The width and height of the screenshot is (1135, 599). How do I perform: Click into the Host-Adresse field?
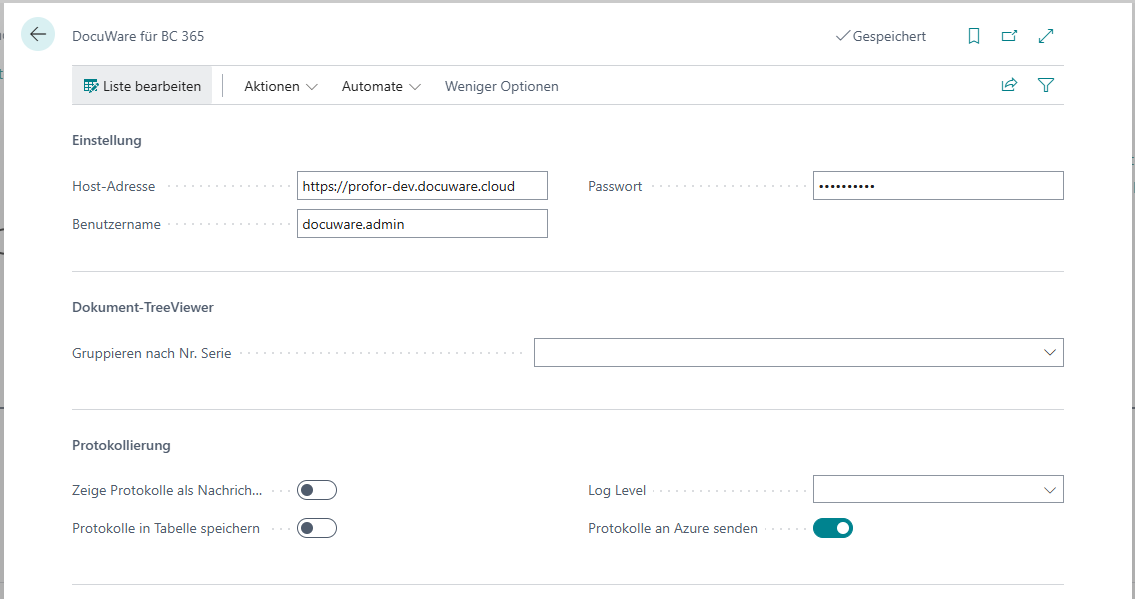pos(422,186)
